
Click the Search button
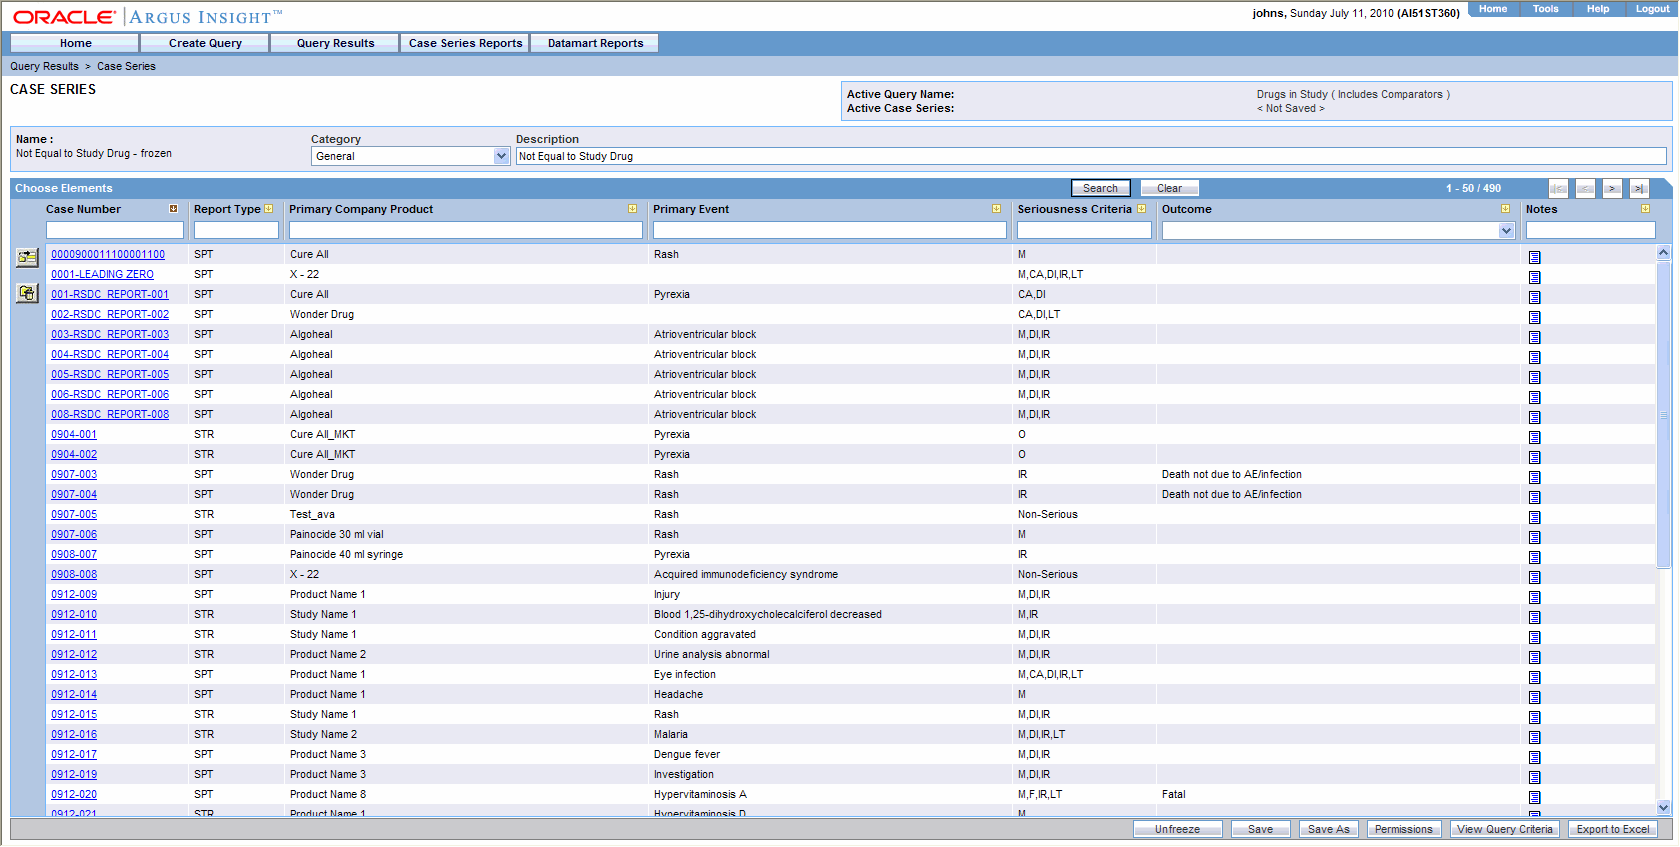point(1100,188)
